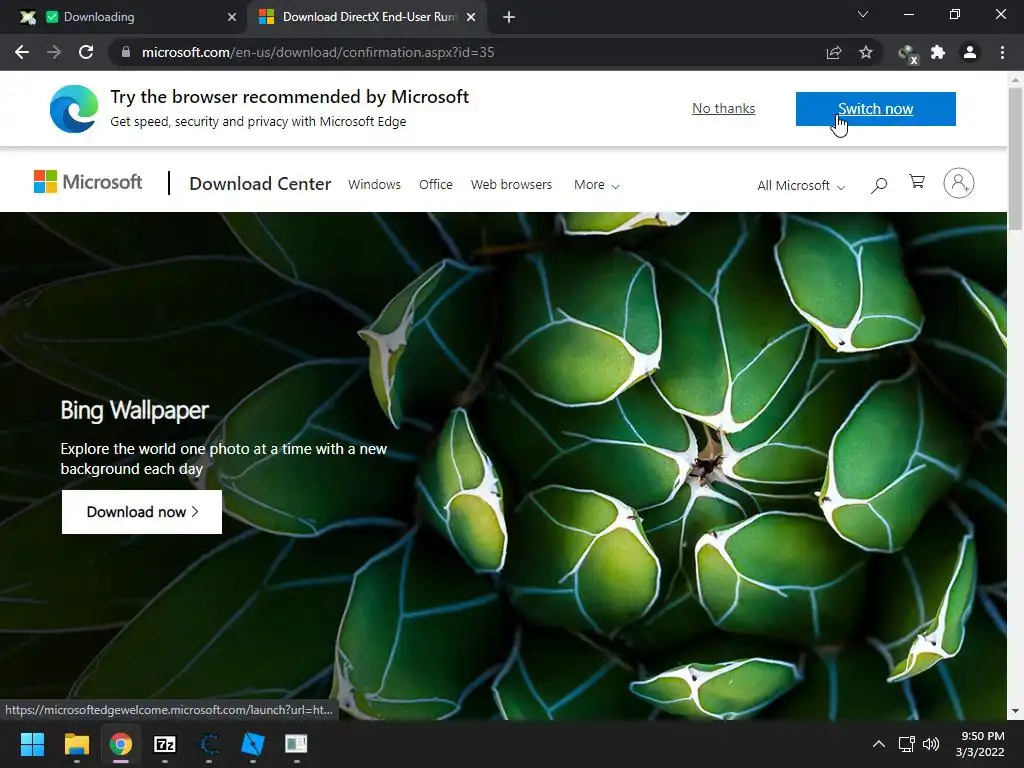
Task: Go back to the previous page
Action: pyautogui.click(x=22, y=52)
